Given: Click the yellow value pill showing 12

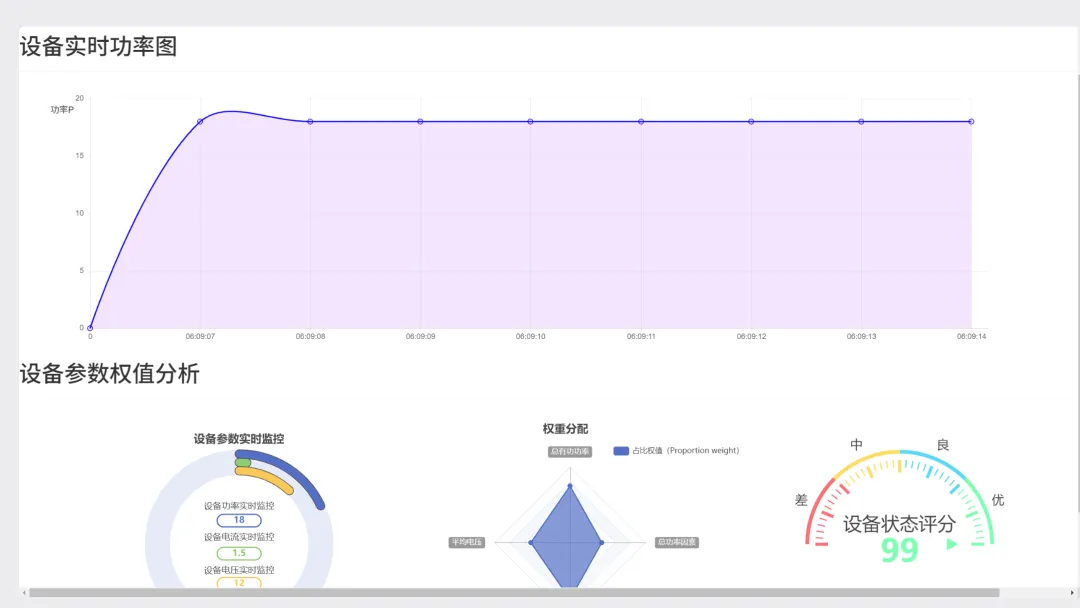Looking at the screenshot, I should 239,583.
